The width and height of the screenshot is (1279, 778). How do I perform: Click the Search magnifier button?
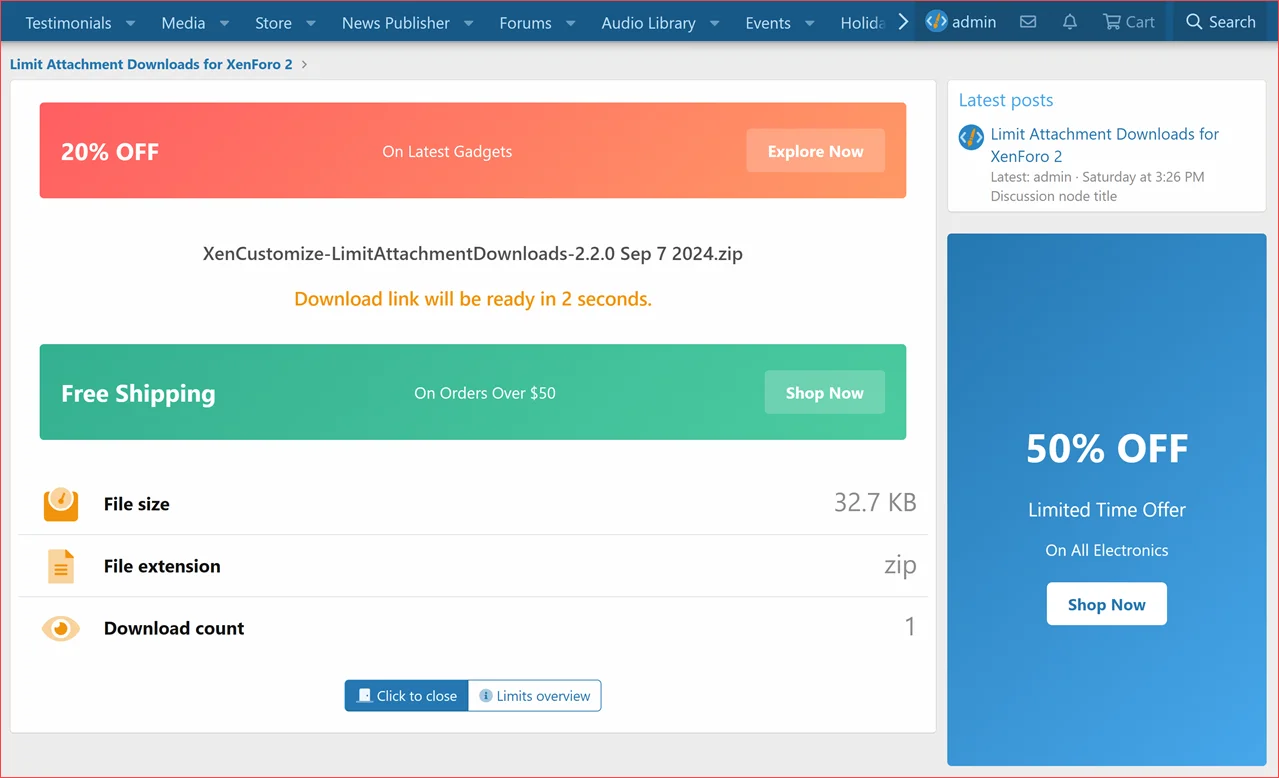[1220, 22]
